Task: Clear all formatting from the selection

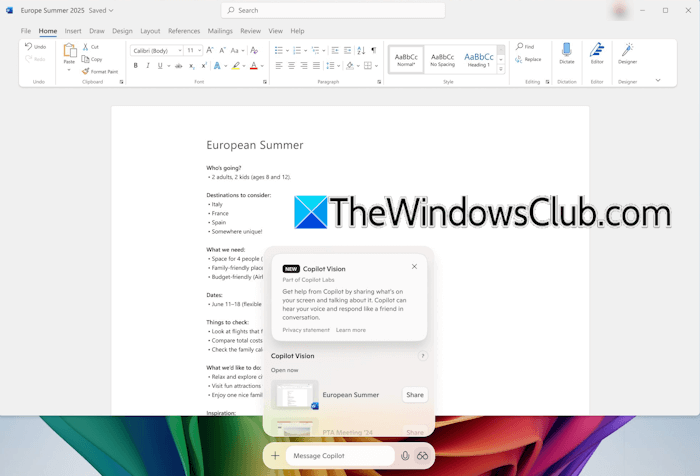Action: coord(254,50)
